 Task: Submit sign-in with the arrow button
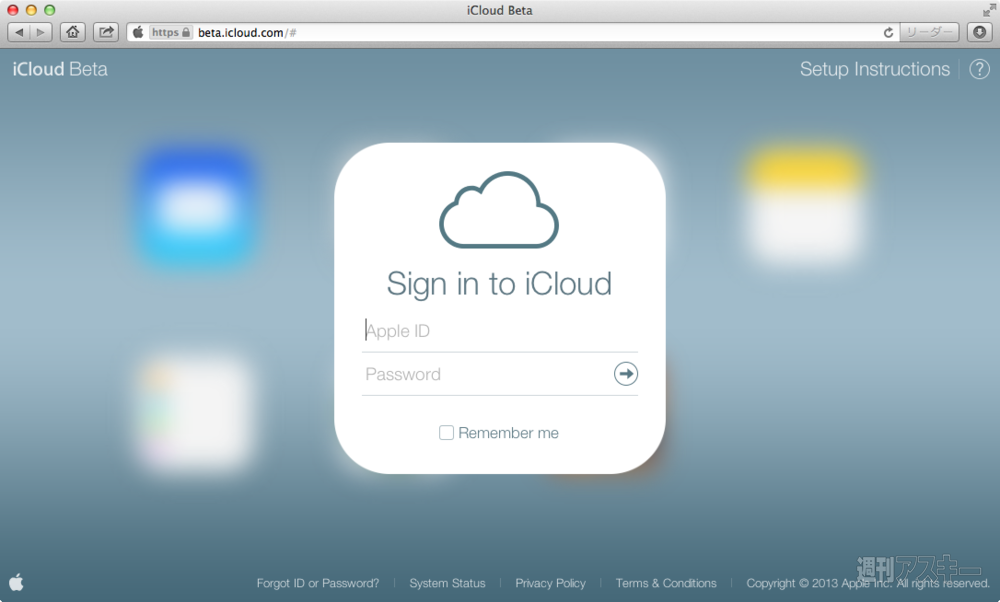pos(626,374)
